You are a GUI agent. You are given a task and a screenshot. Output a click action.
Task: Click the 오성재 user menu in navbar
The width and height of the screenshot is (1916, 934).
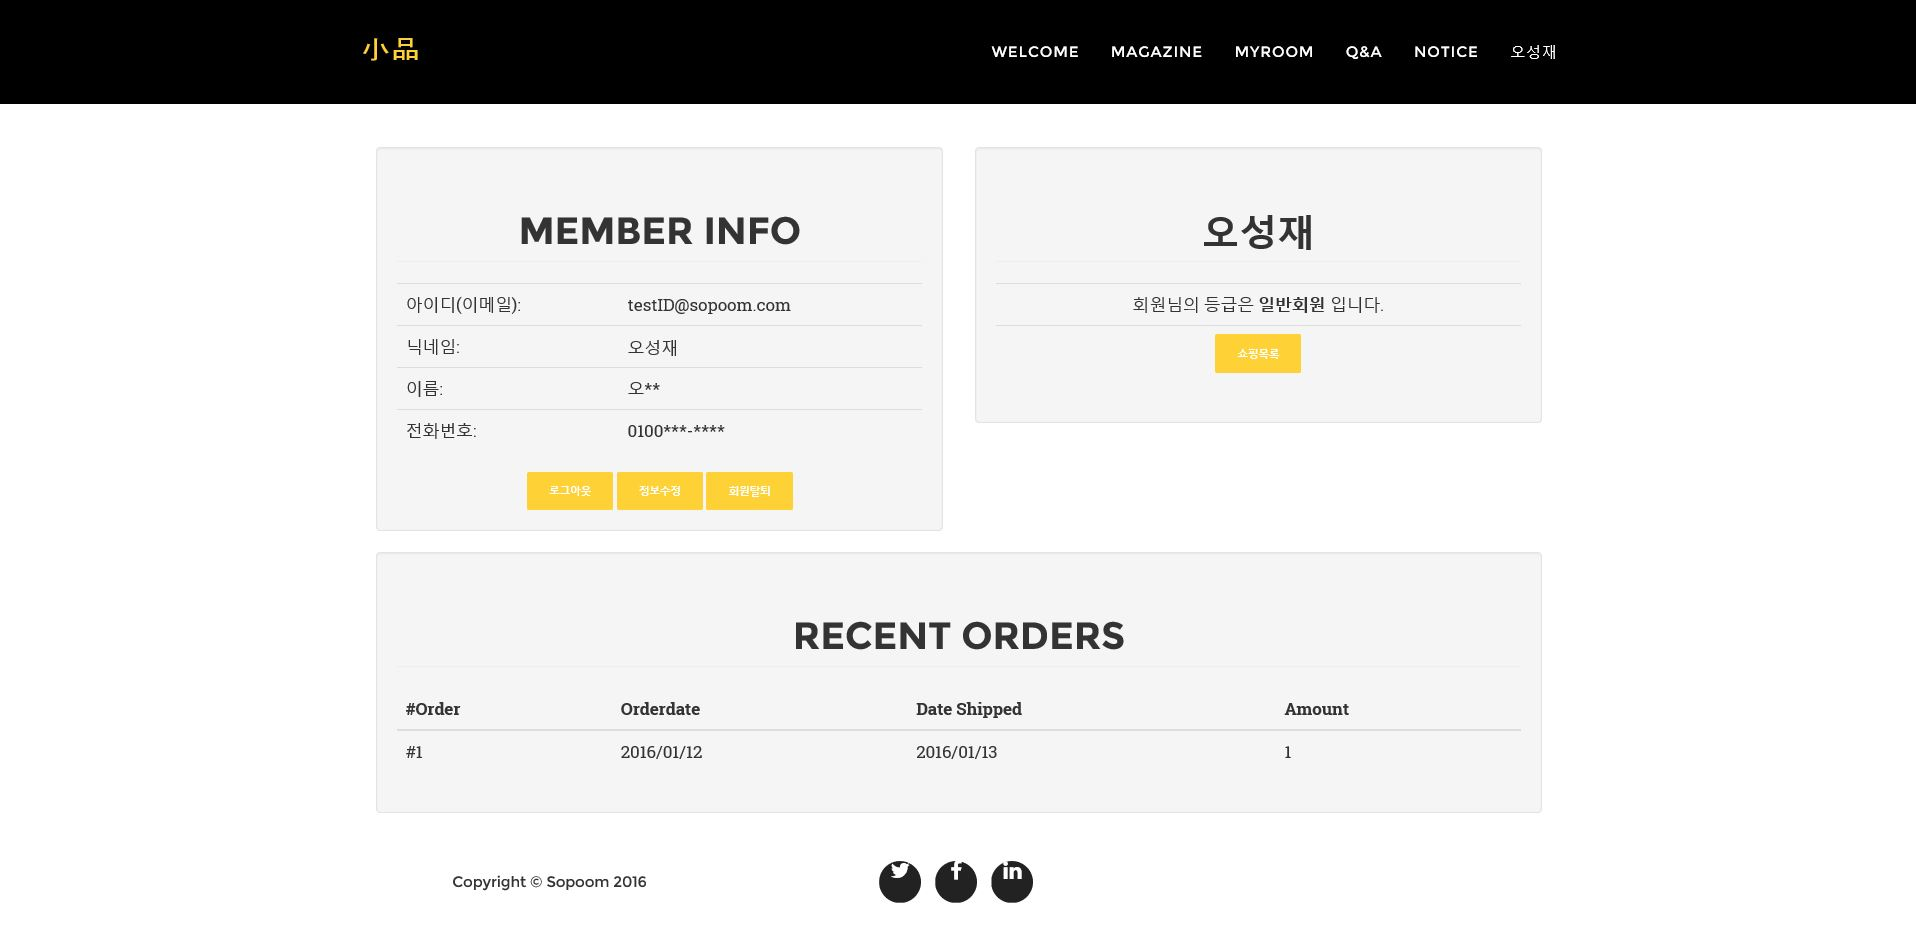click(x=1533, y=52)
